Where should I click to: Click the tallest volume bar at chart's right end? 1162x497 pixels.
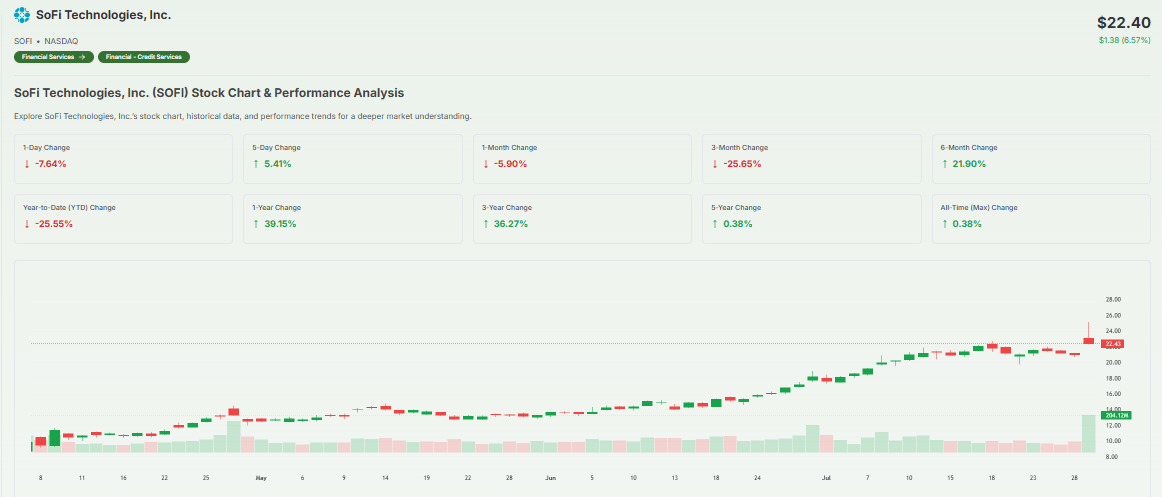click(x=1089, y=433)
